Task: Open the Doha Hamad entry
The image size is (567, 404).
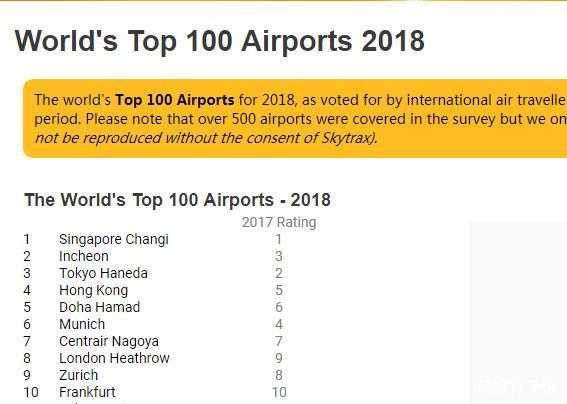Action: click(99, 307)
